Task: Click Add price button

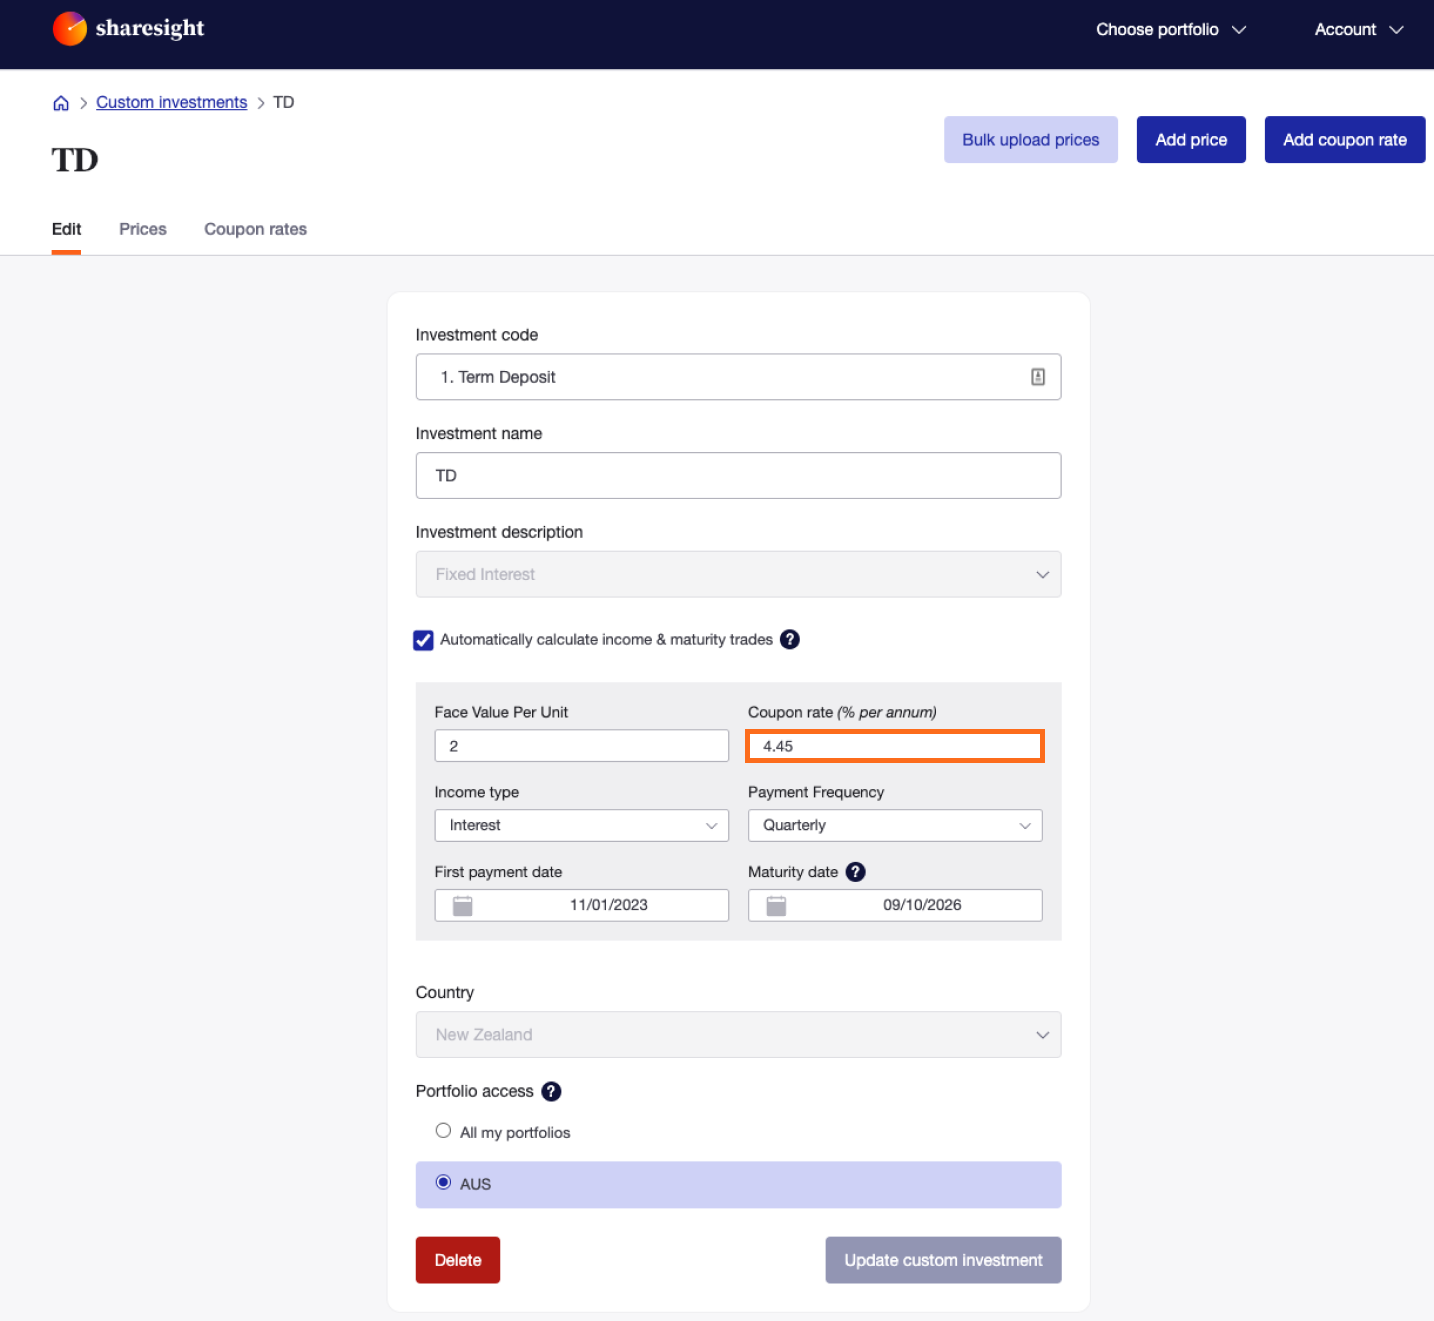Action: [1191, 140]
